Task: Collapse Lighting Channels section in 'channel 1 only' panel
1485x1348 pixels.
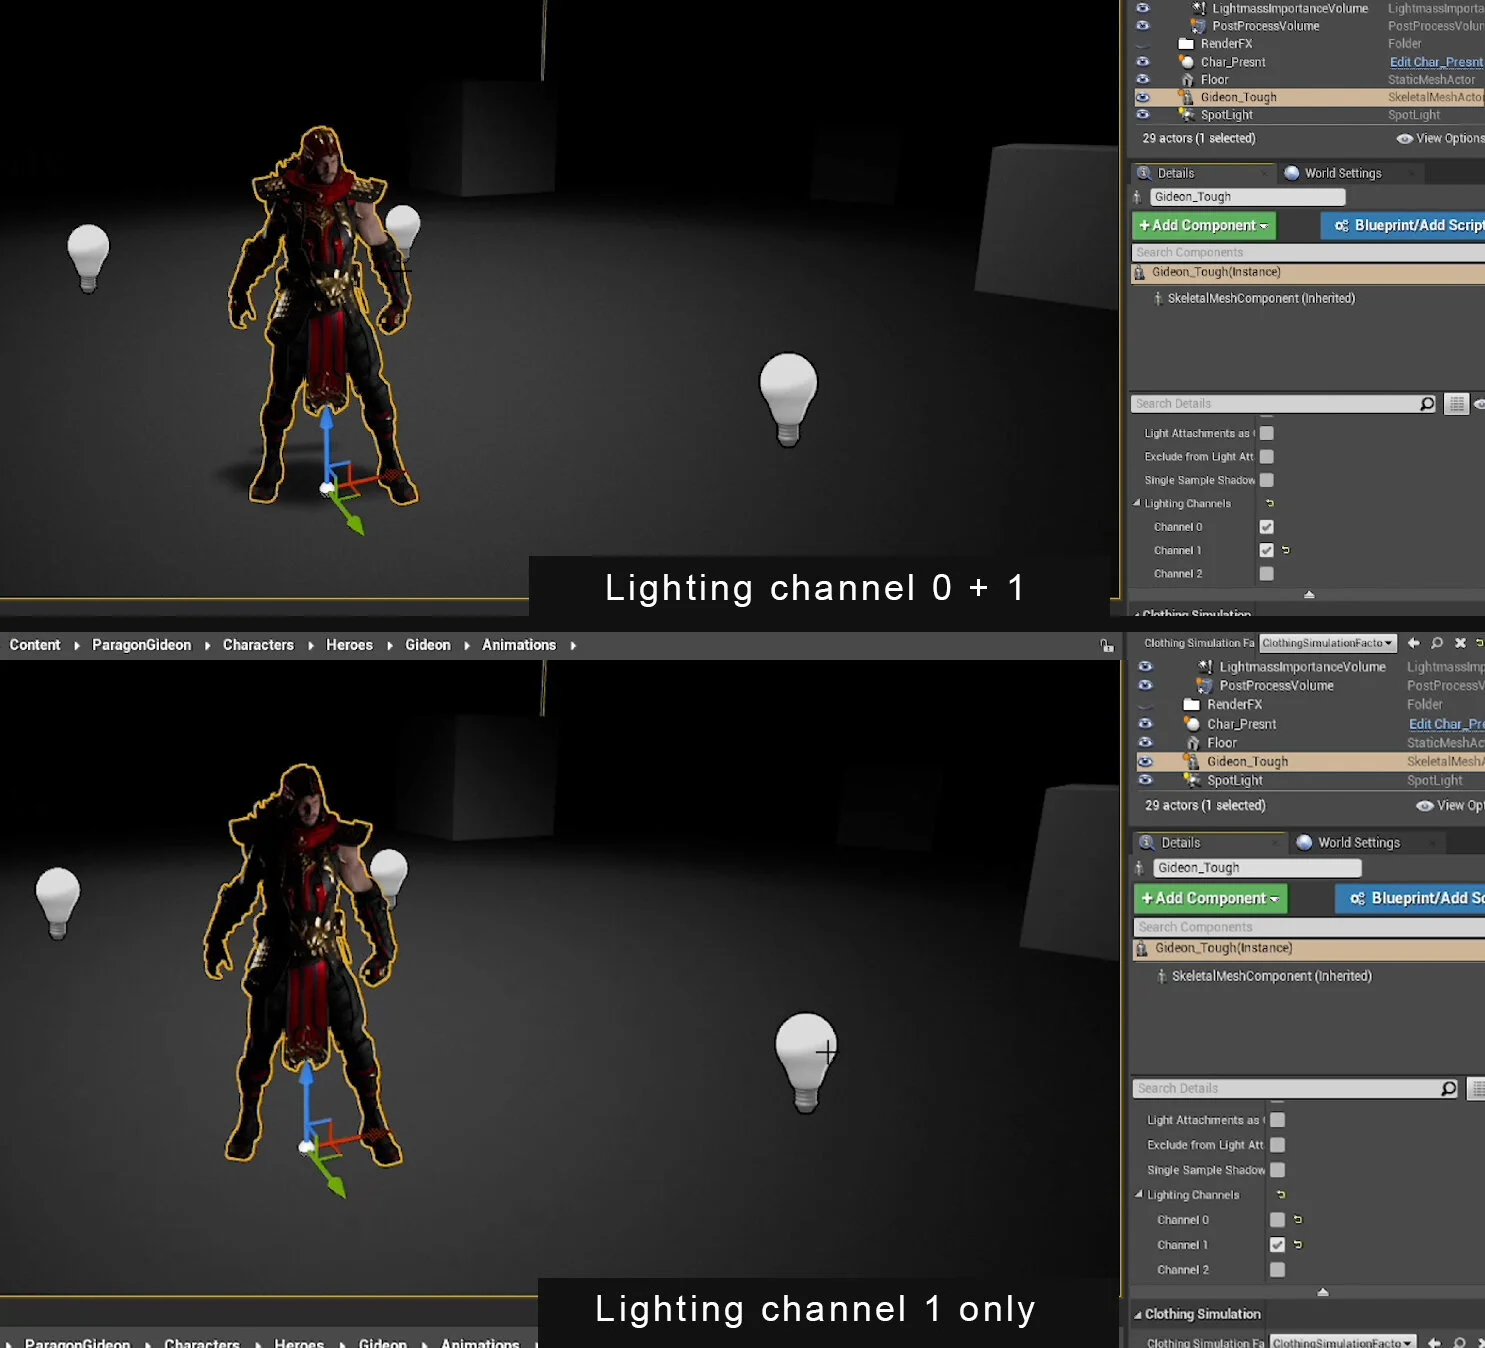Action: [1139, 1194]
